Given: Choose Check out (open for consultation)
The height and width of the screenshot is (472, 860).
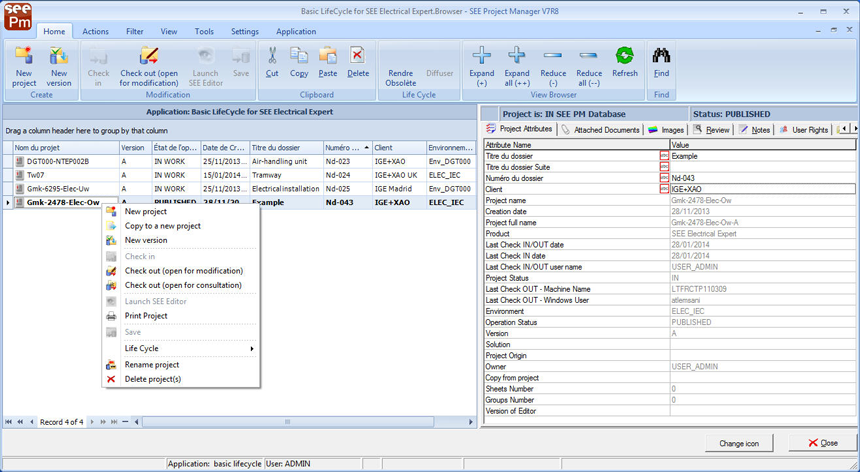Looking at the screenshot, I should coord(183,285).
